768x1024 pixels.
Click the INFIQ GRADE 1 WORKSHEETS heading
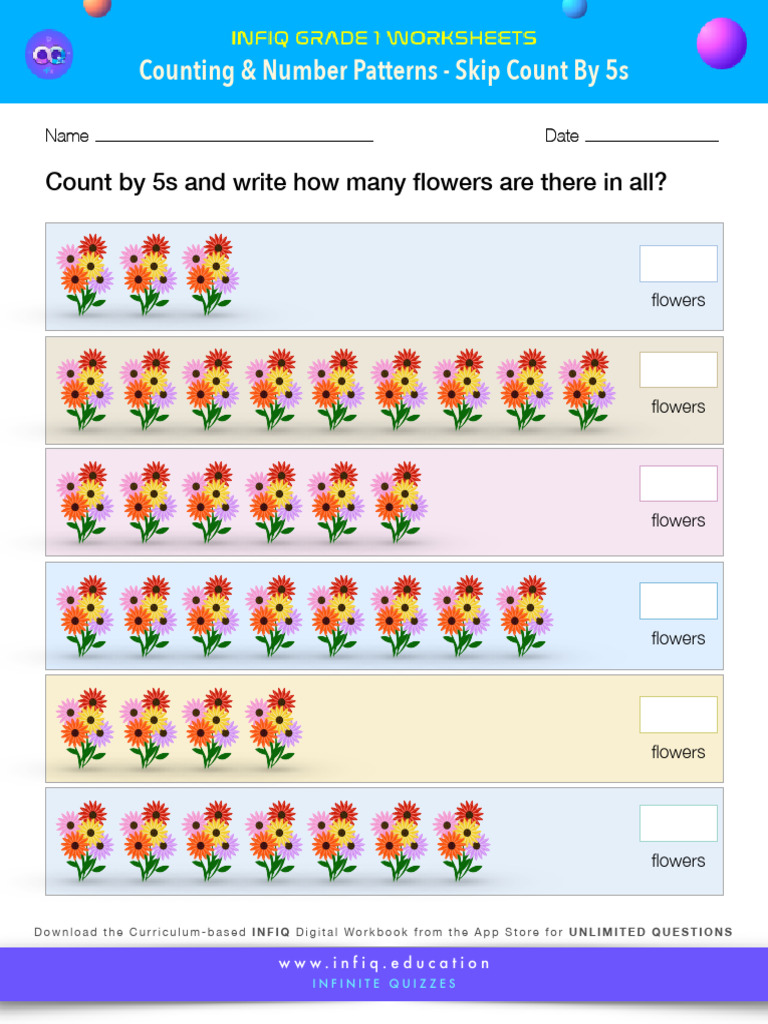point(384,39)
